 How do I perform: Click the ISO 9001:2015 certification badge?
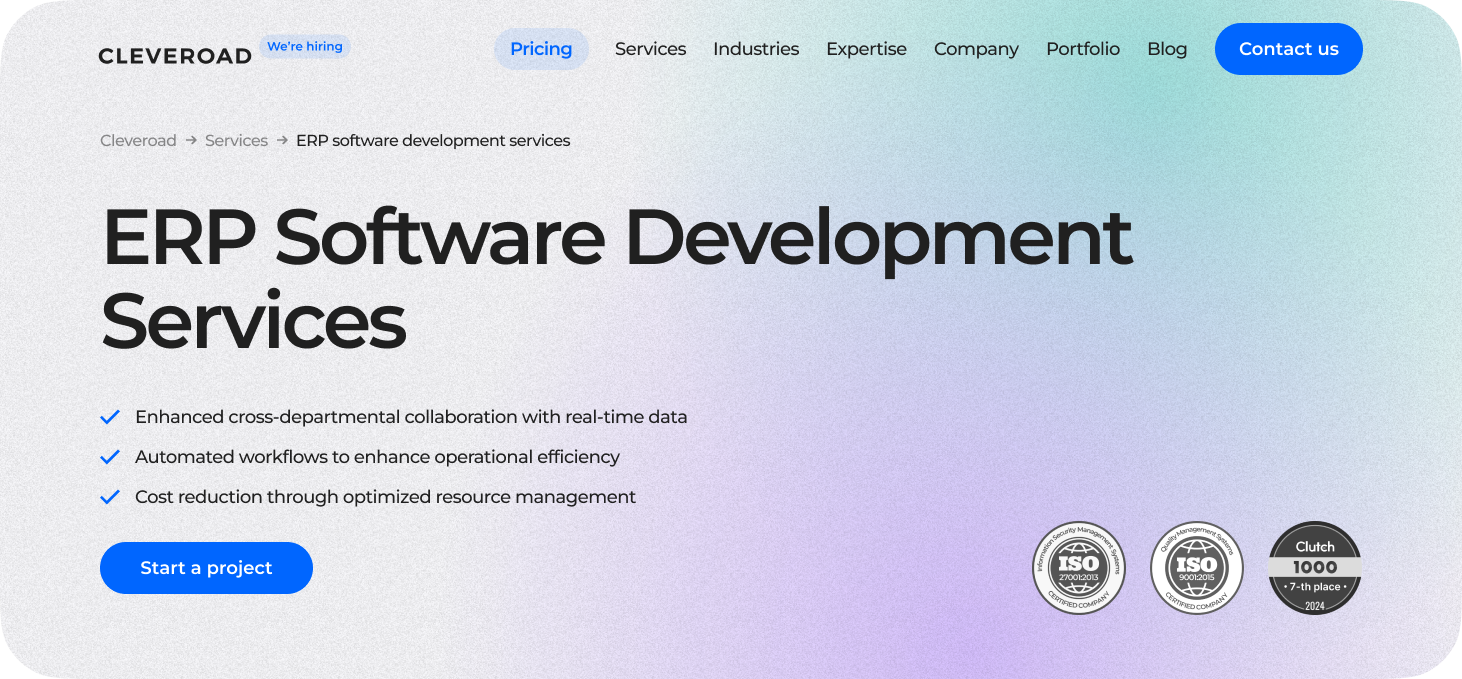1196,567
